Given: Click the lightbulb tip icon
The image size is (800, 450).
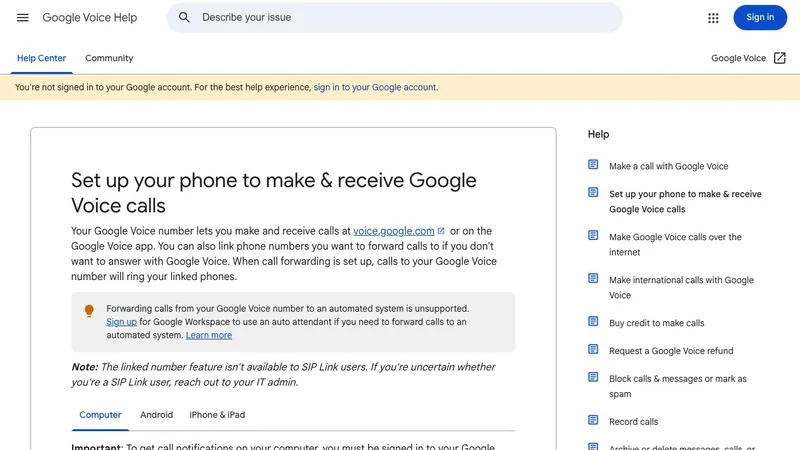Looking at the screenshot, I should [89, 311].
